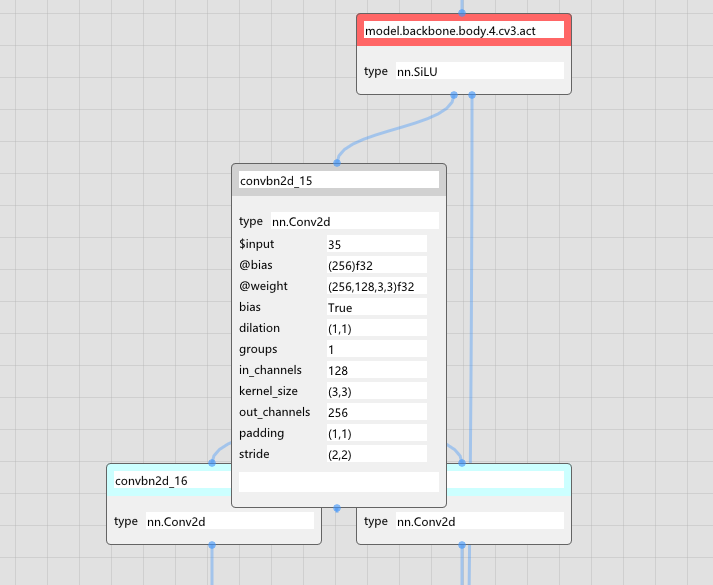Select the @weight value (256,128,3,3)f32

coord(377,286)
